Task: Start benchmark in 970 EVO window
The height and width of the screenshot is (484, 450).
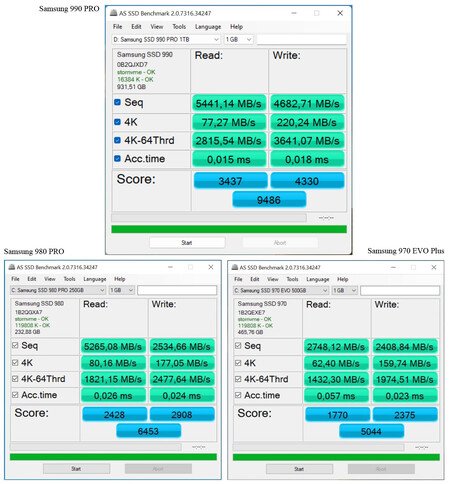Action: (x=299, y=469)
